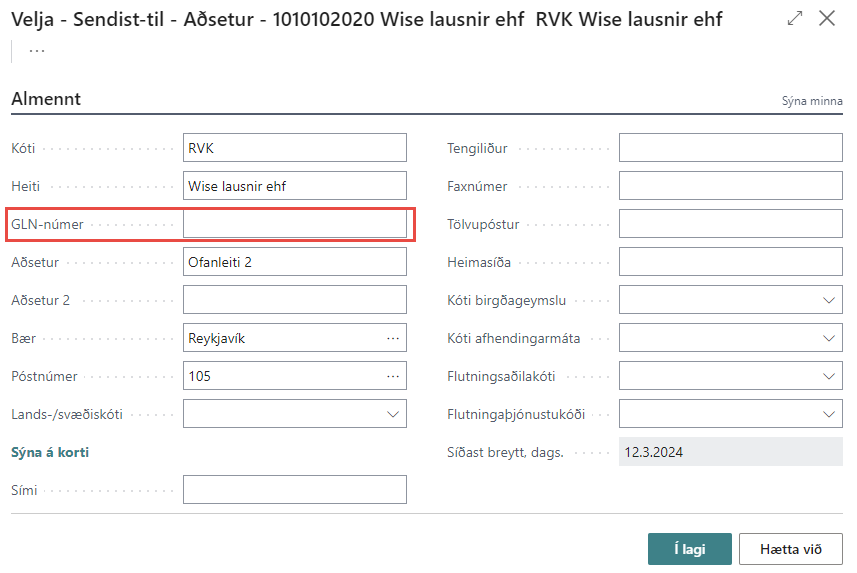Expand the Flutningaþjónustukóði dropdown
This screenshot has height=573, width=857.
(829, 414)
